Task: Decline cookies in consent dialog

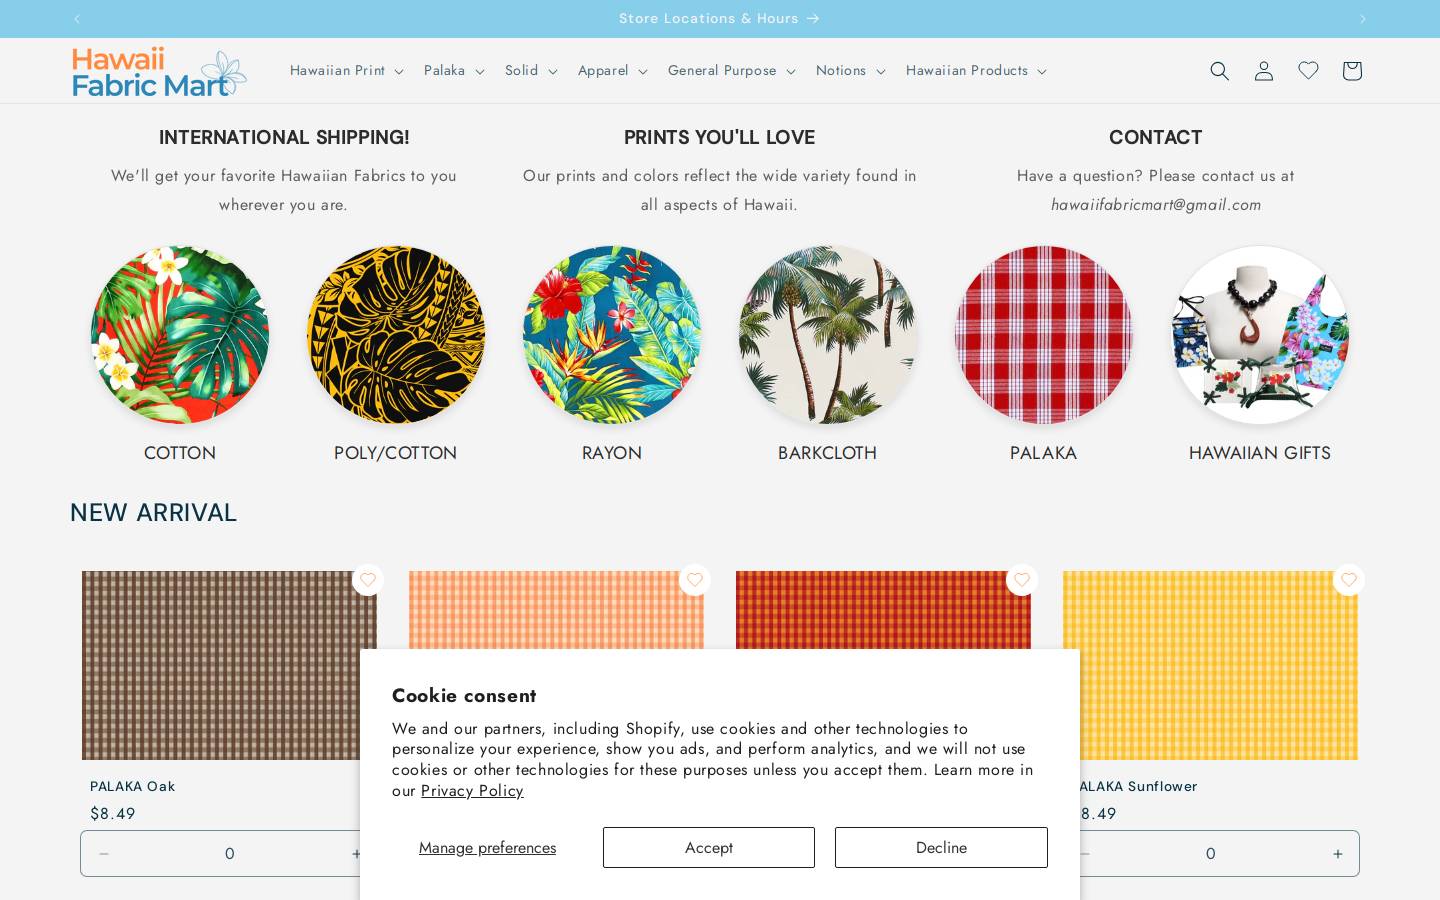Action: point(941,847)
